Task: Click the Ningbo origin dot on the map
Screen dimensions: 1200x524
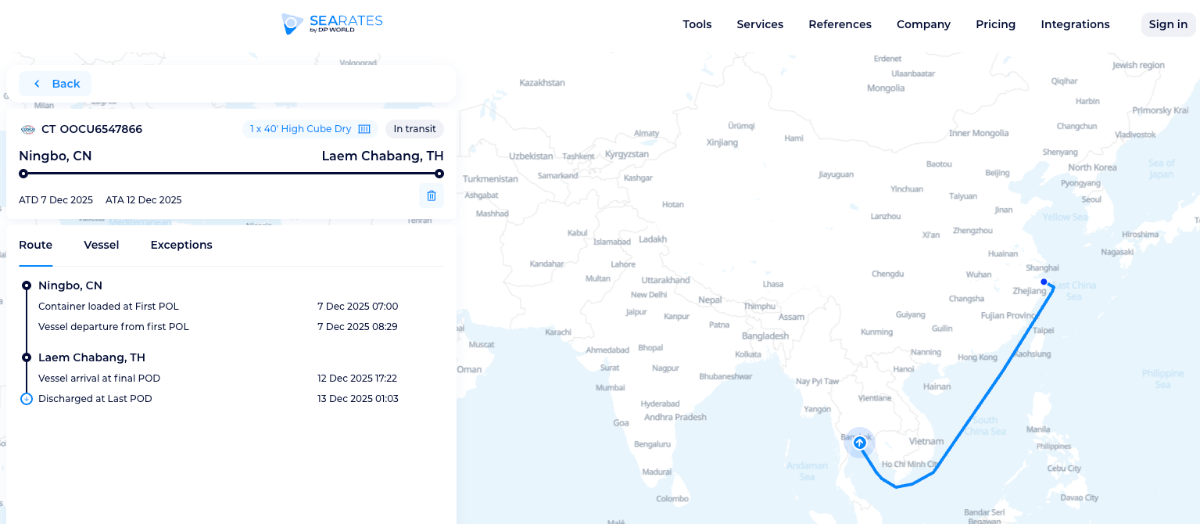Action: tap(1044, 282)
